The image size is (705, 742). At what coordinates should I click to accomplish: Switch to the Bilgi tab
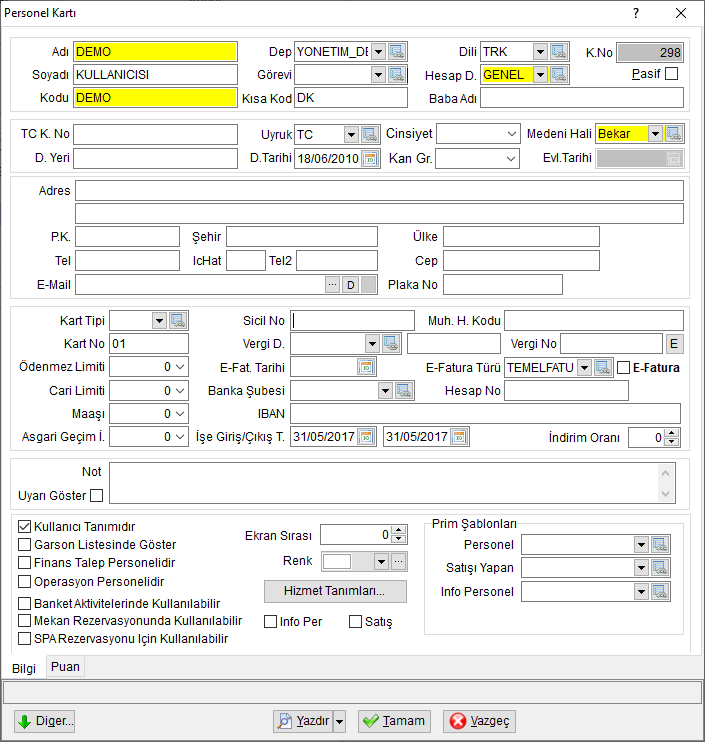pos(24,668)
